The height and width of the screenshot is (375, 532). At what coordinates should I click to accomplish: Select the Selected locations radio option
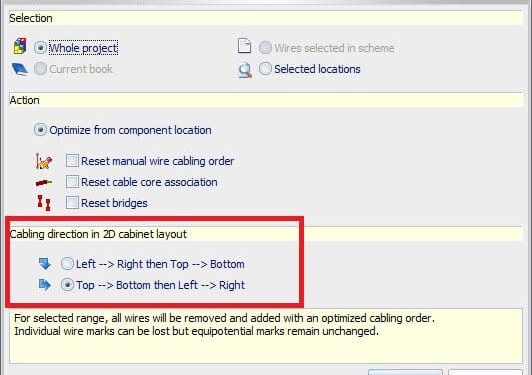[265, 69]
